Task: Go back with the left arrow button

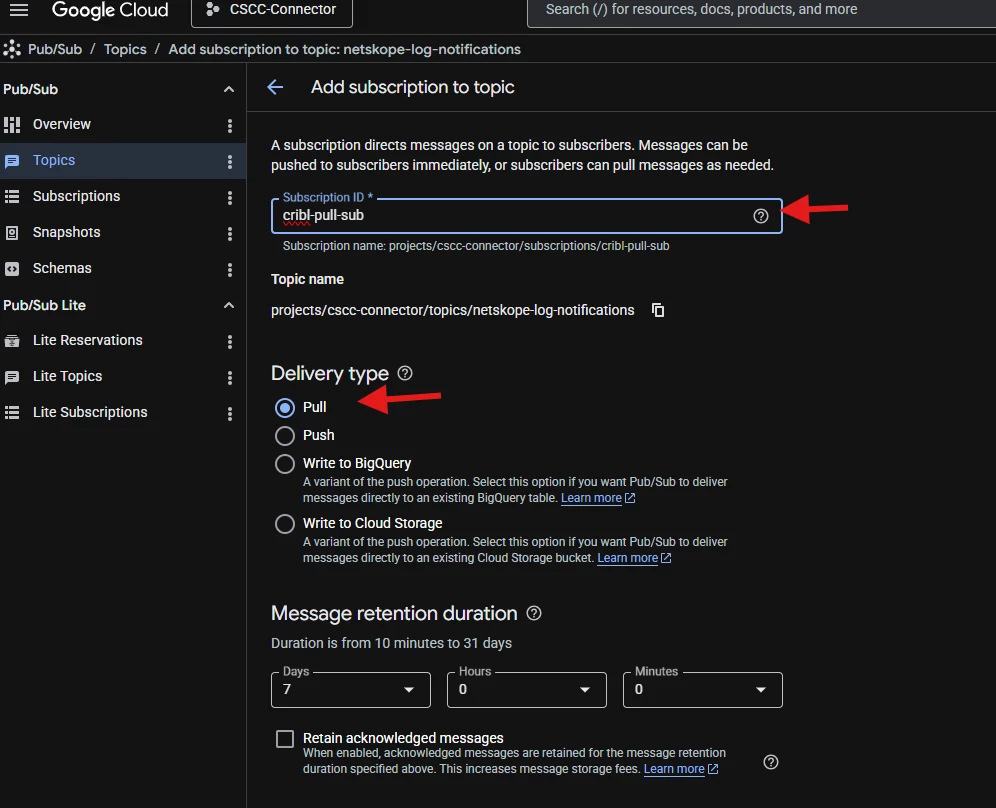Action: 275,87
